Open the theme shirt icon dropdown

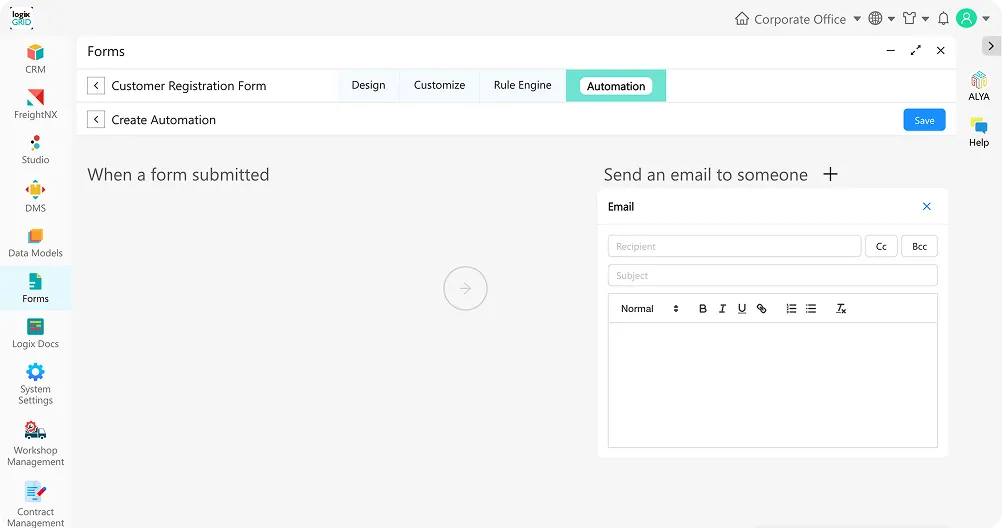point(916,19)
